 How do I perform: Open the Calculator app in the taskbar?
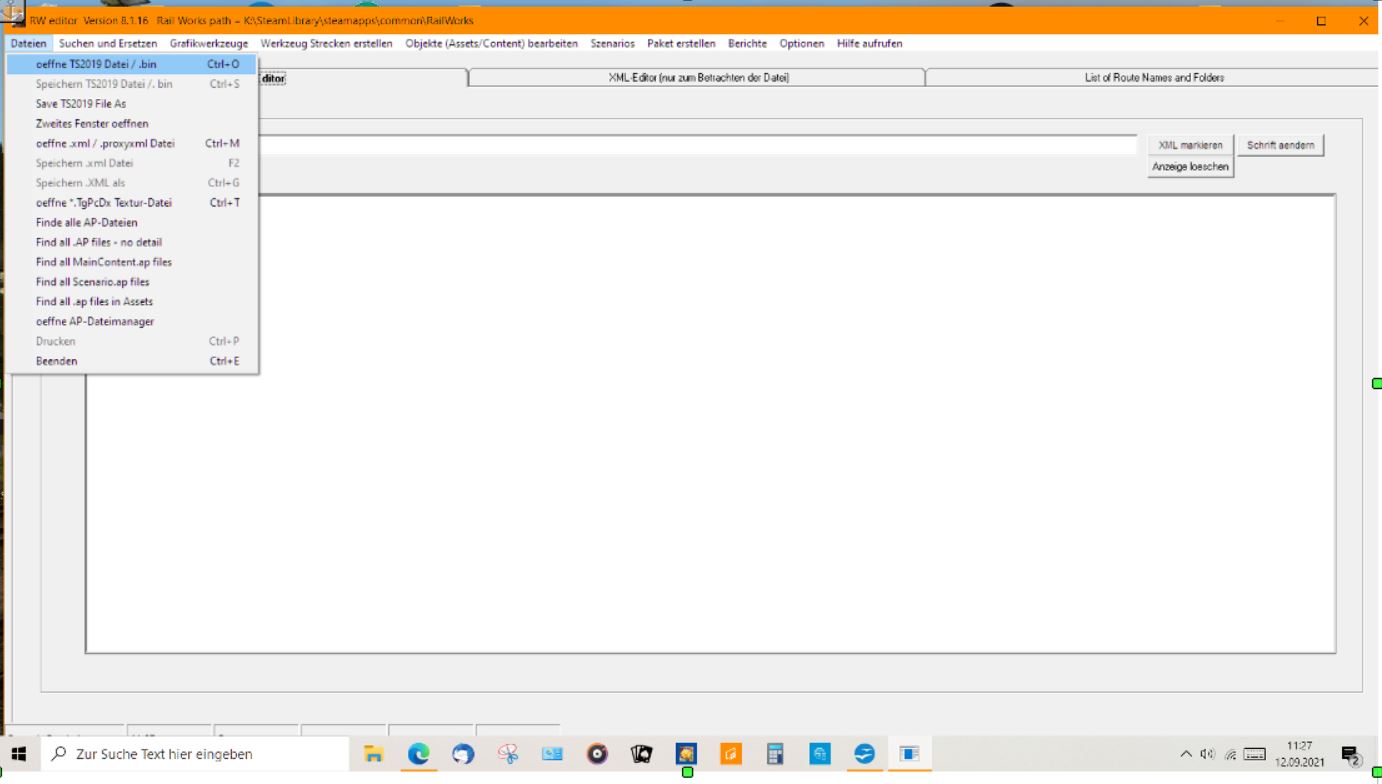point(775,754)
